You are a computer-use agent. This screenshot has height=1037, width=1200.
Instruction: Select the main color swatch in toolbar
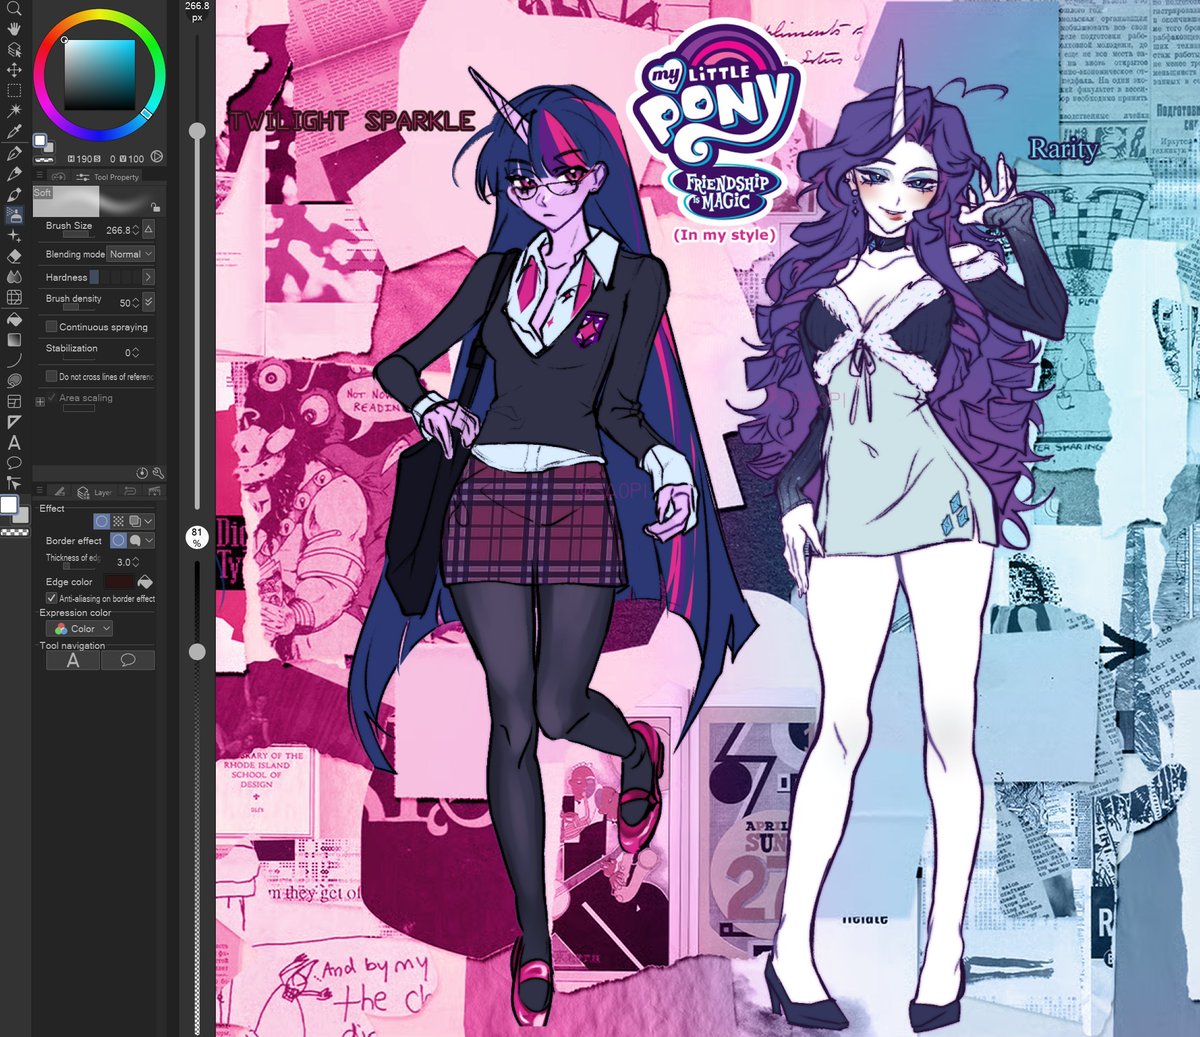coord(9,505)
